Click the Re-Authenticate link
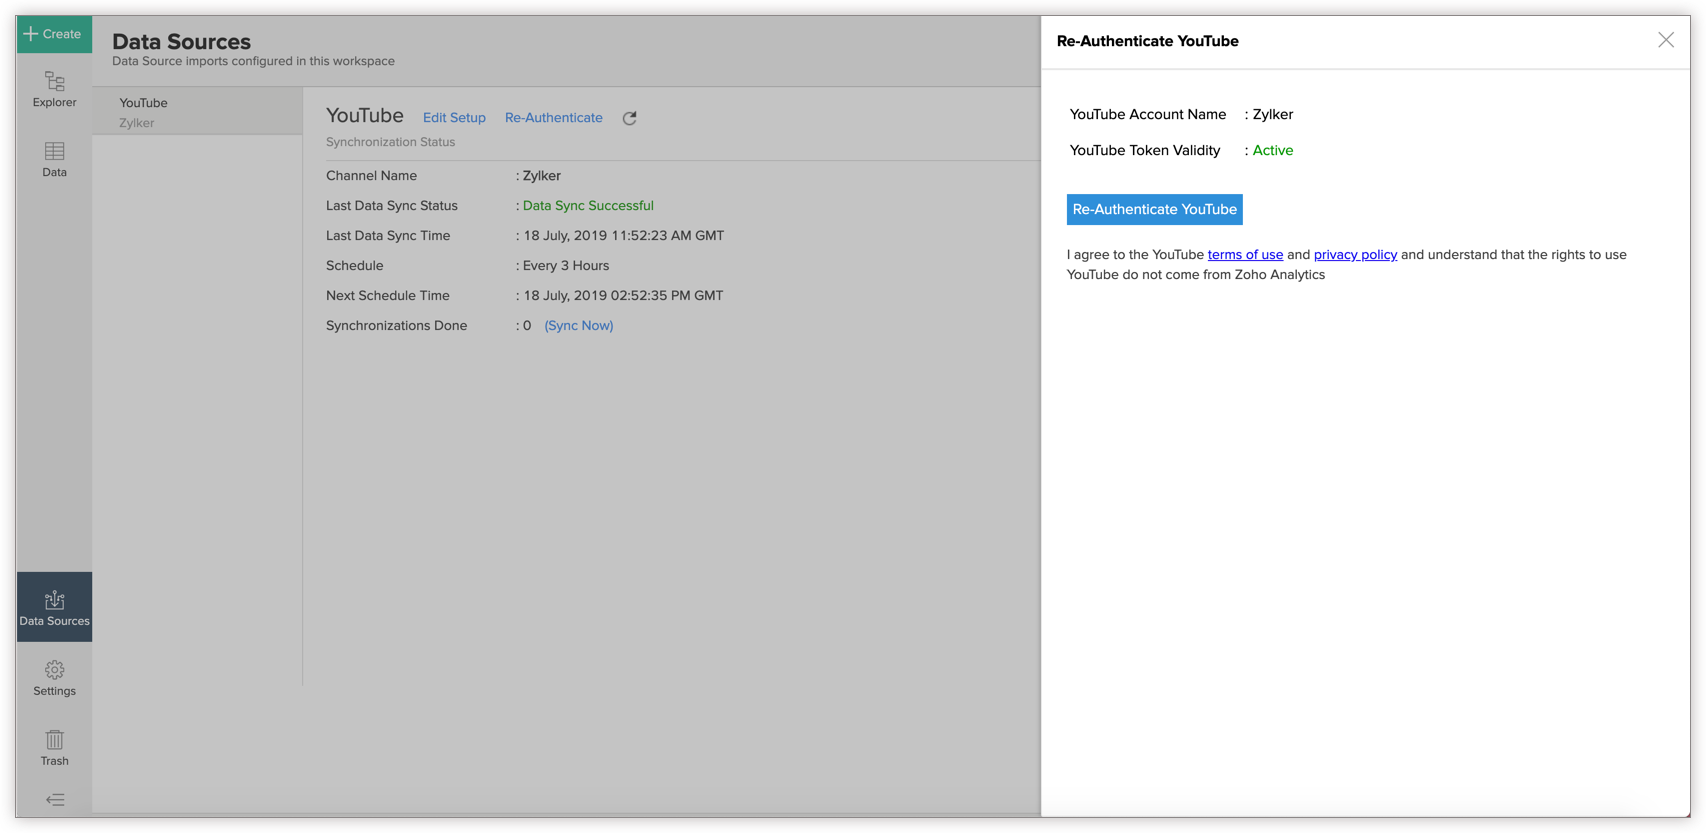Screen dimensions: 1706x833 (553, 118)
